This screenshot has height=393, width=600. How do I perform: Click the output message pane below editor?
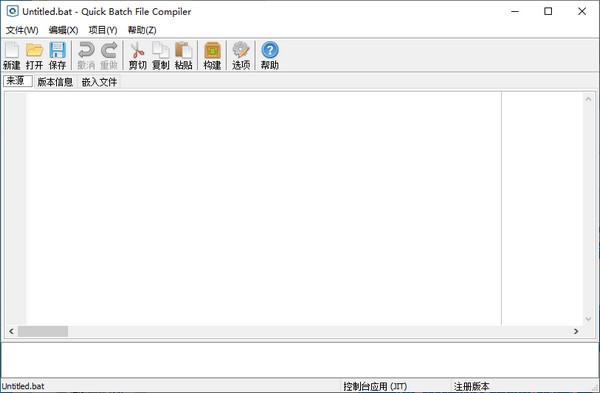pyautogui.click(x=300, y=360)
